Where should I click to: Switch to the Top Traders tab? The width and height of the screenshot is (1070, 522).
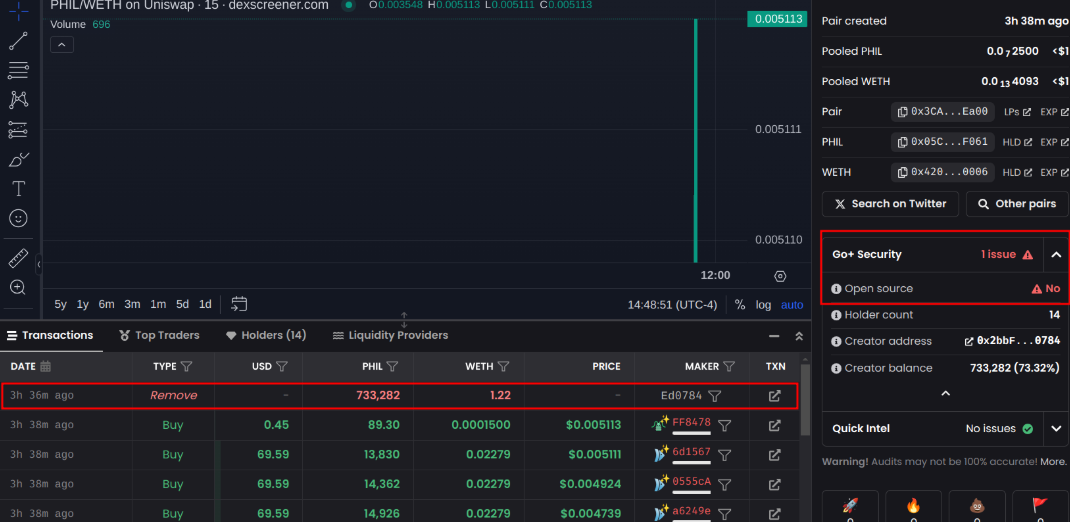click(x=159, y=336)
